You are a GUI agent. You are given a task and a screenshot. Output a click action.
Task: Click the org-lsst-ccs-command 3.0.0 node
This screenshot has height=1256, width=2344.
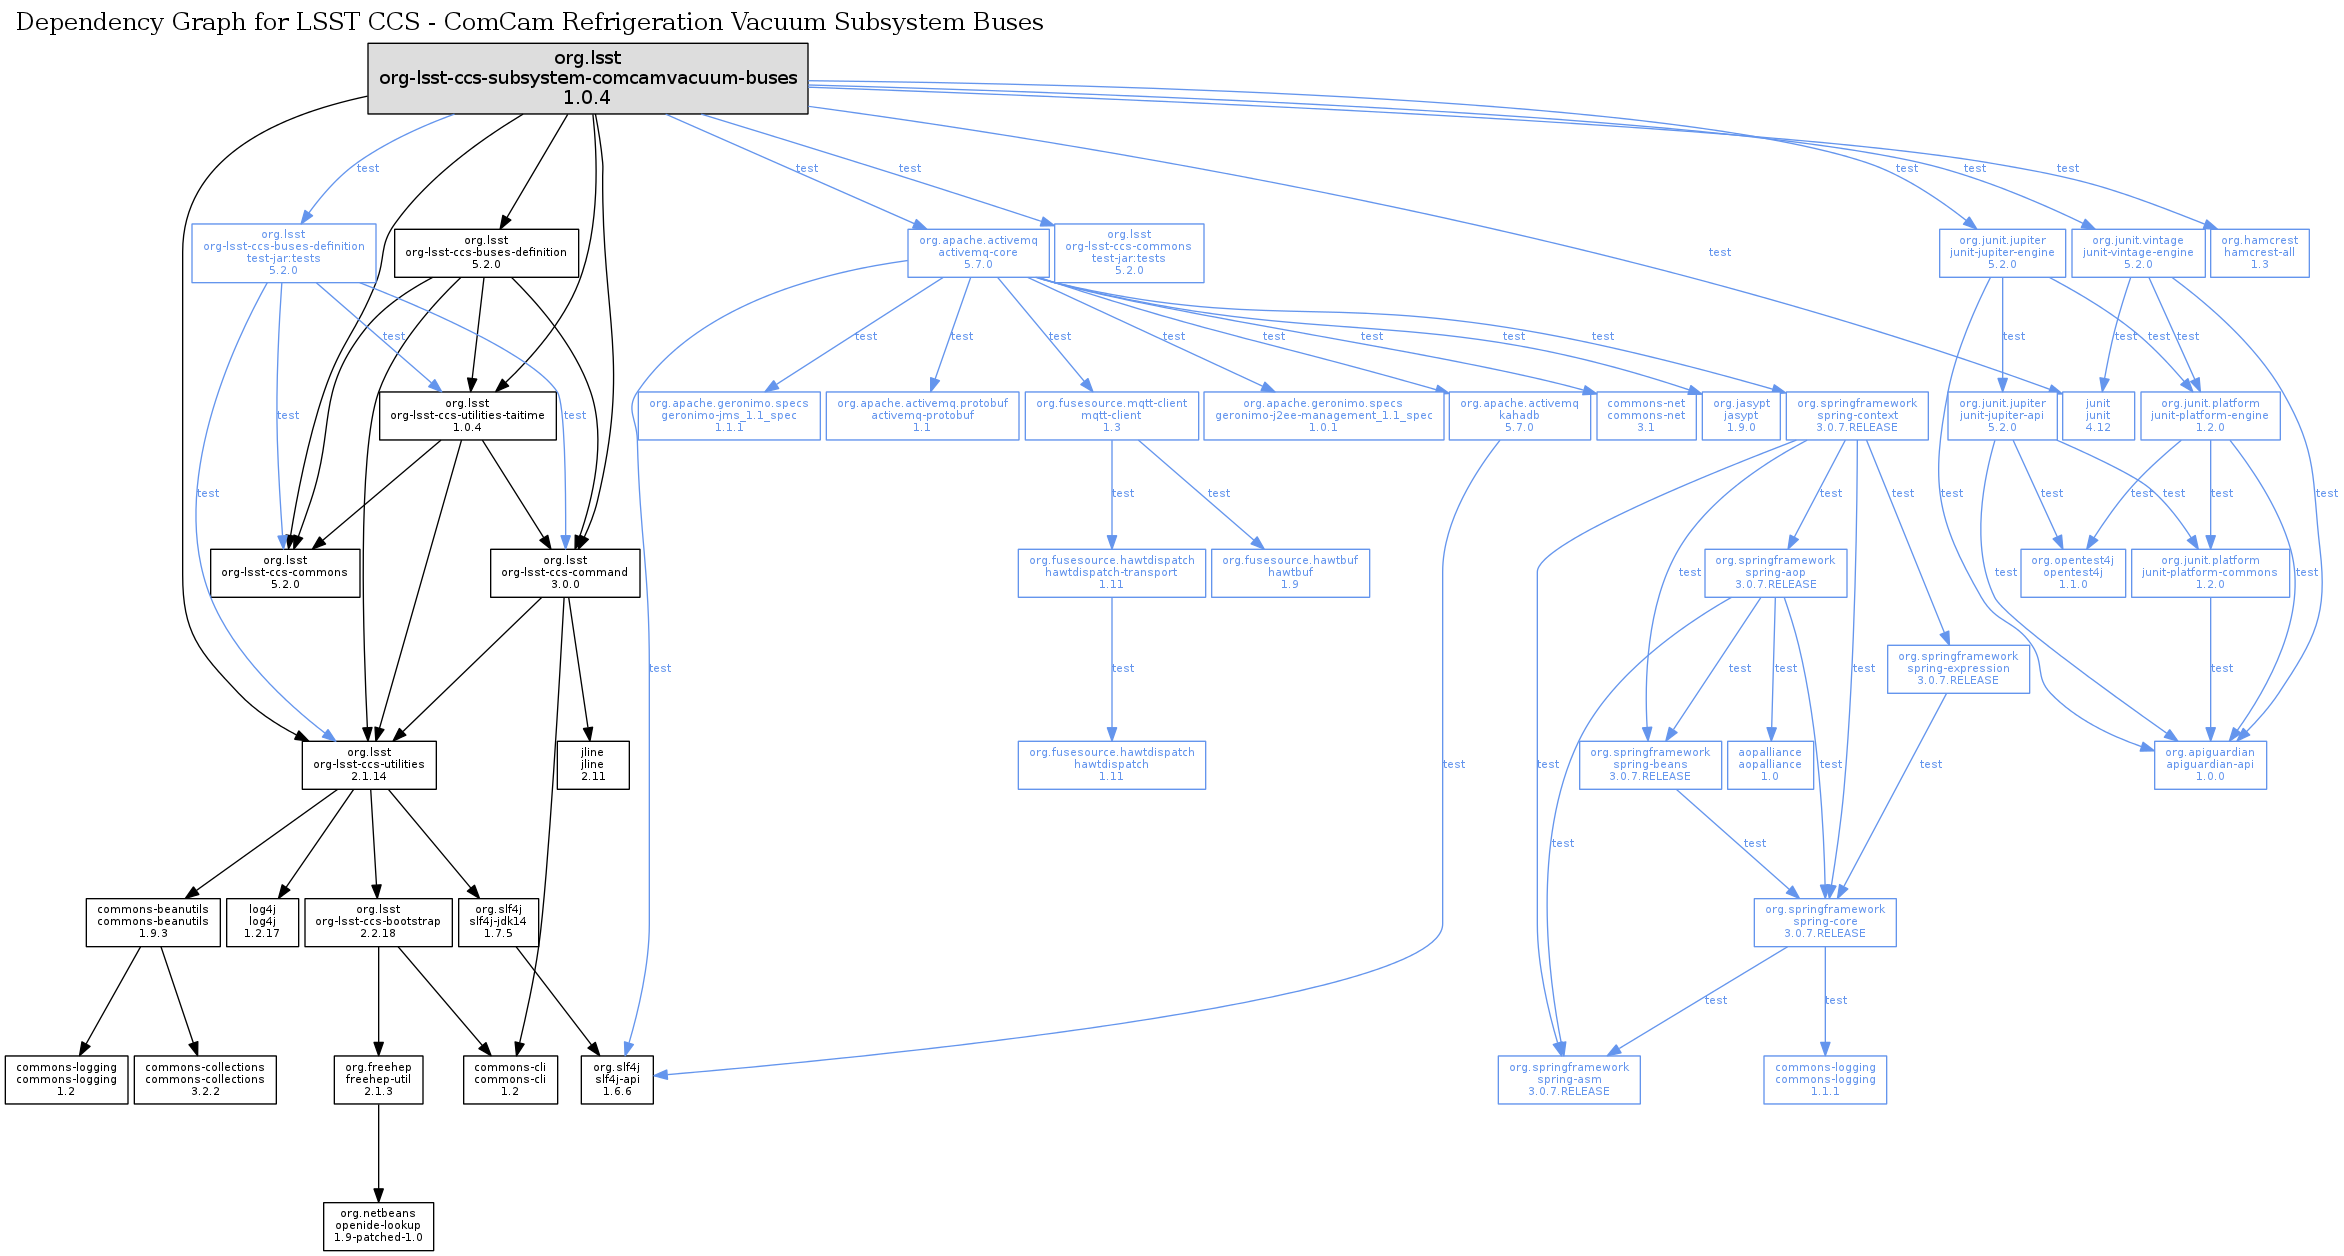pos(564,572)
